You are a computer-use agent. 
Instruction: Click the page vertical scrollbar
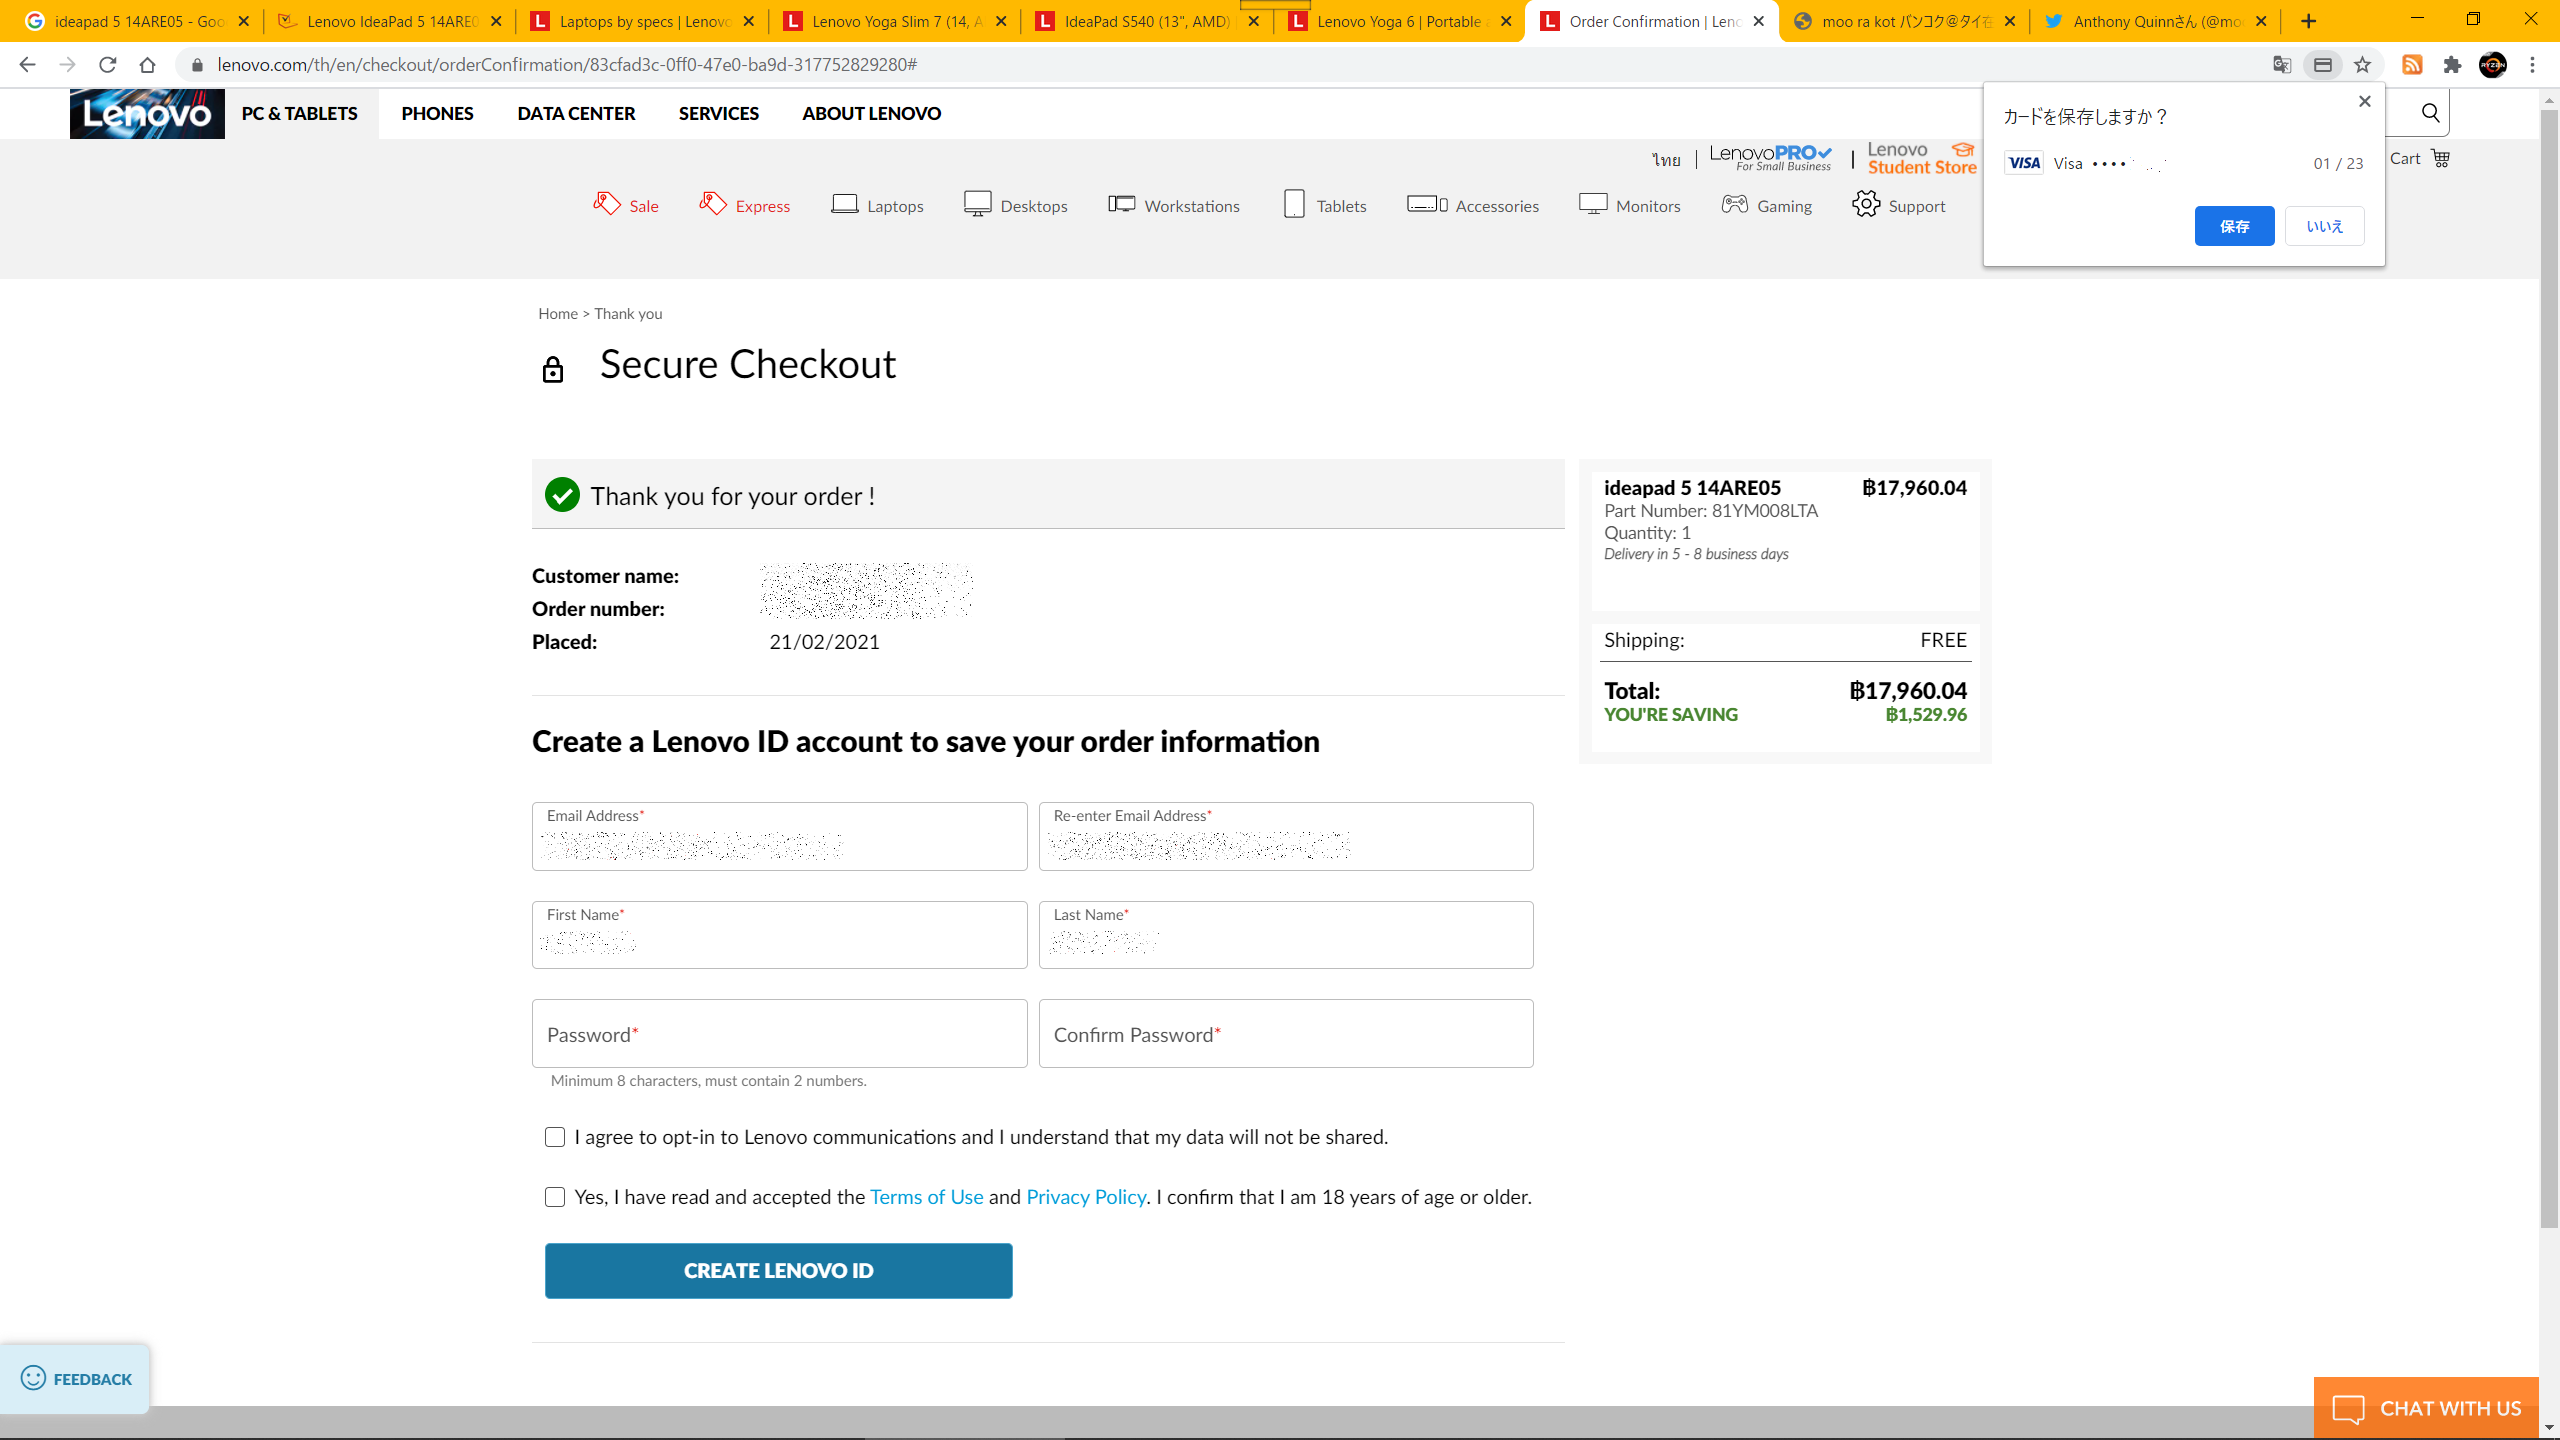point(2549,668)
